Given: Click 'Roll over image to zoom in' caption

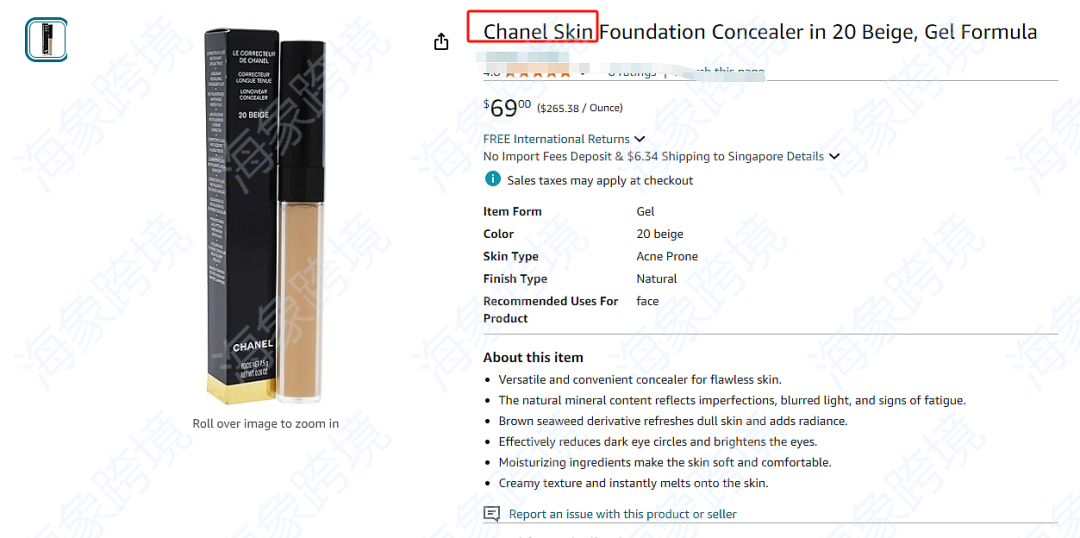Looking at the screenshot, I should click(266, 424).
